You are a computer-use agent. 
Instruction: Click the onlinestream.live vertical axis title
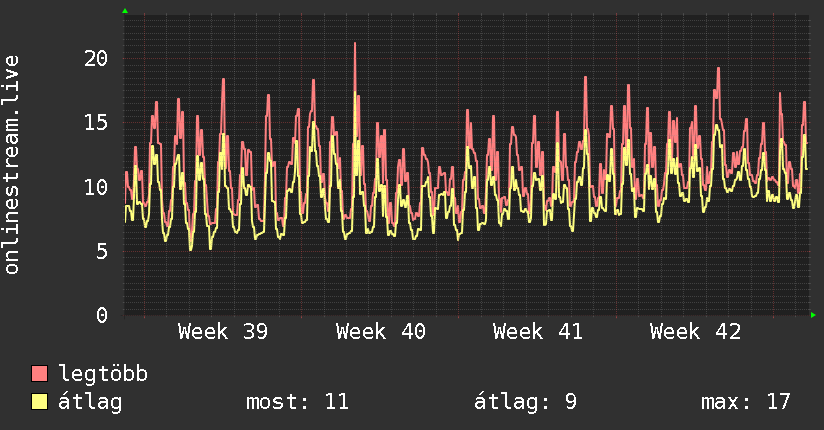(x=12, y=165)
